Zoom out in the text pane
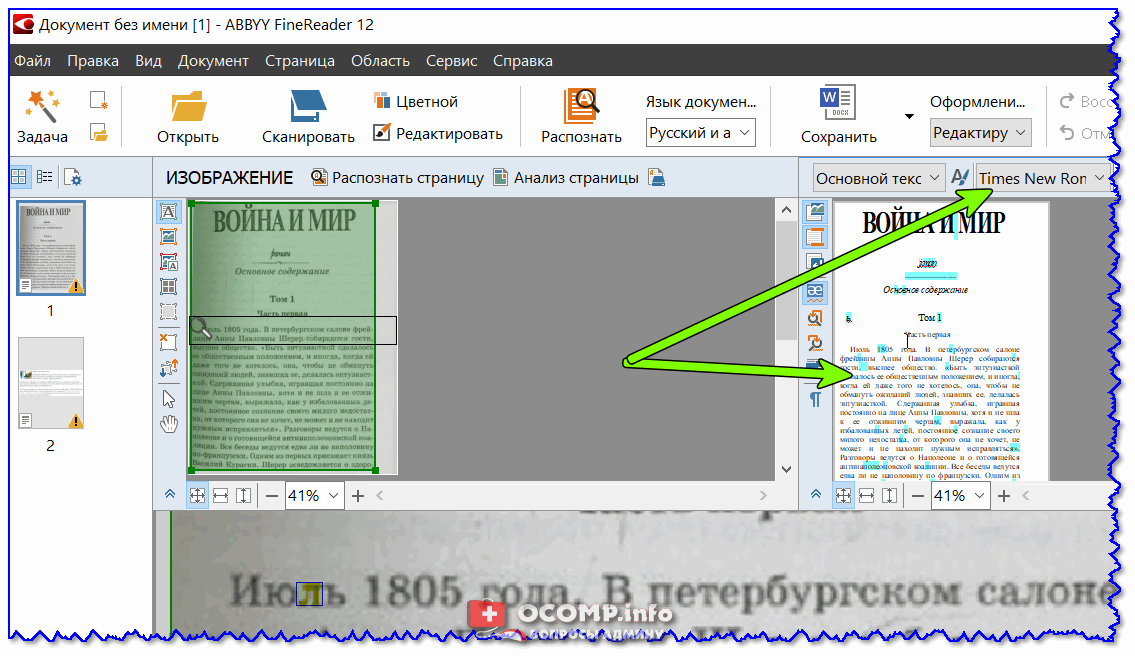The width and height of the screenshot is (1135, 656). pos(918,496)
